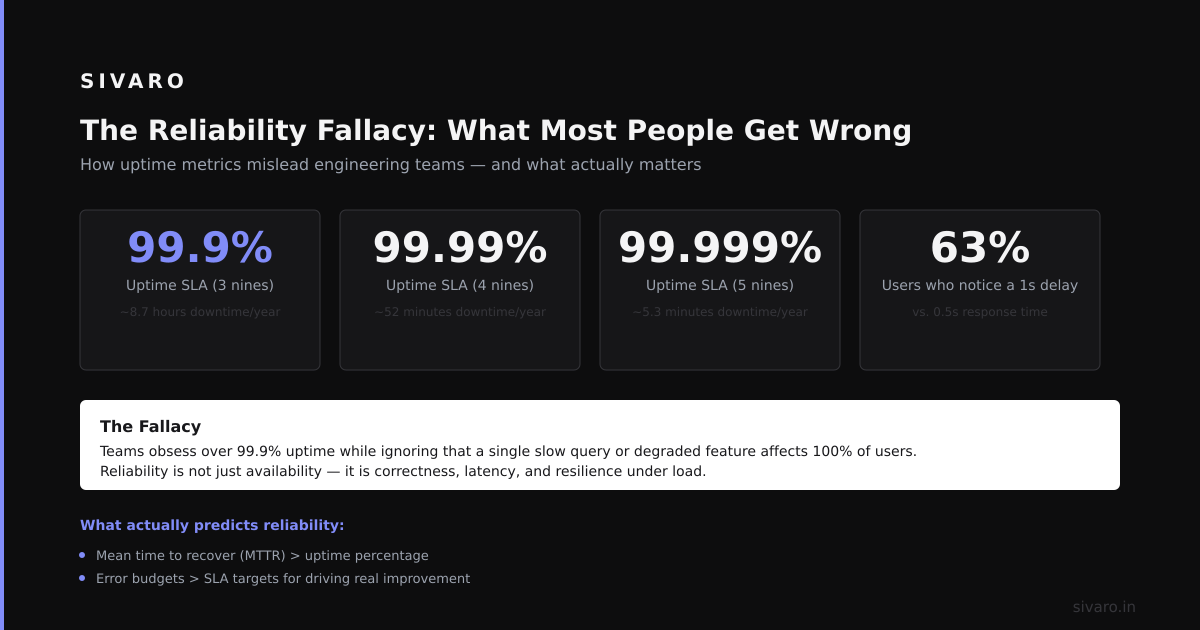Image resolution: width=1200 pixels, height=630 pixels.
Task: Click the white Fallacy callout panel text
Action: pyautogui.click(x=508, y=461)
